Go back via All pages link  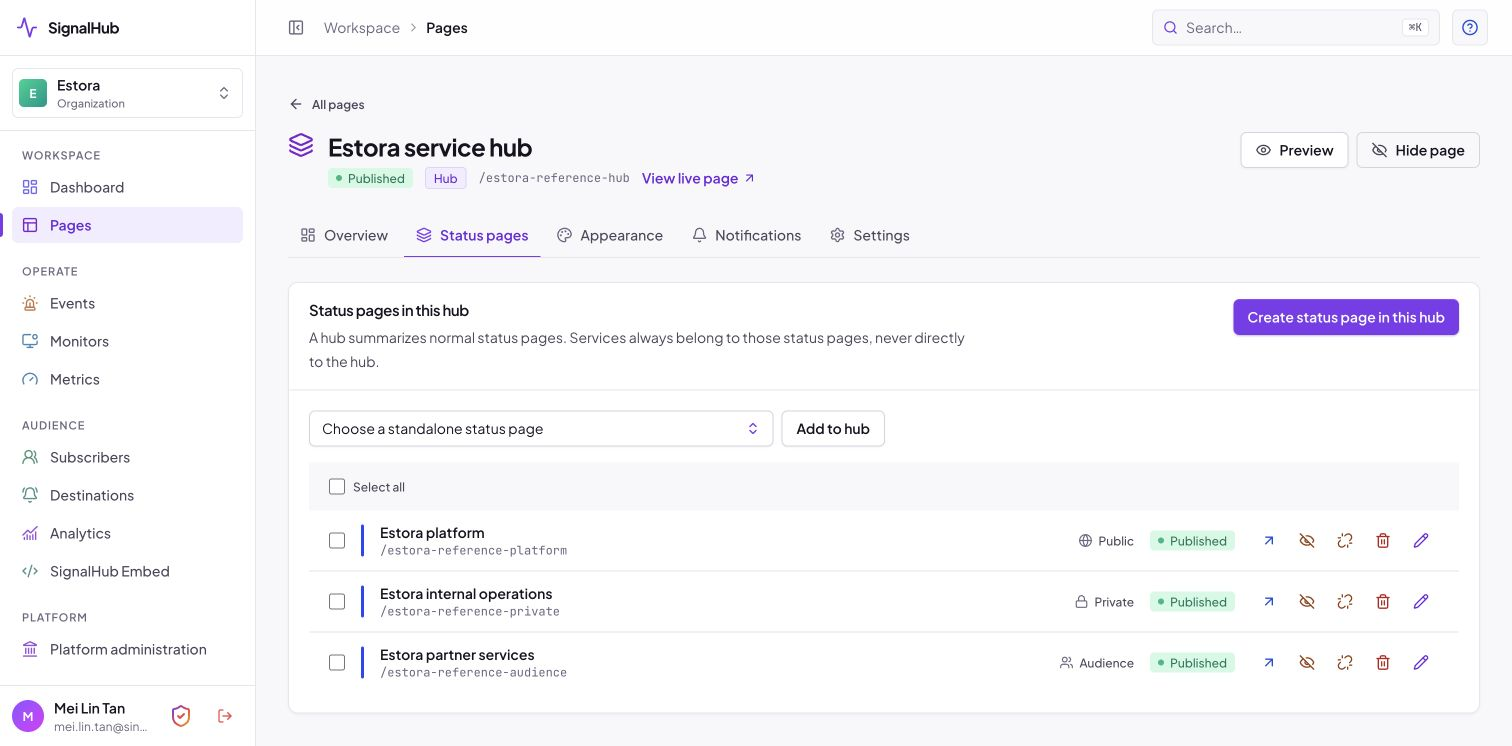point(327,104)
